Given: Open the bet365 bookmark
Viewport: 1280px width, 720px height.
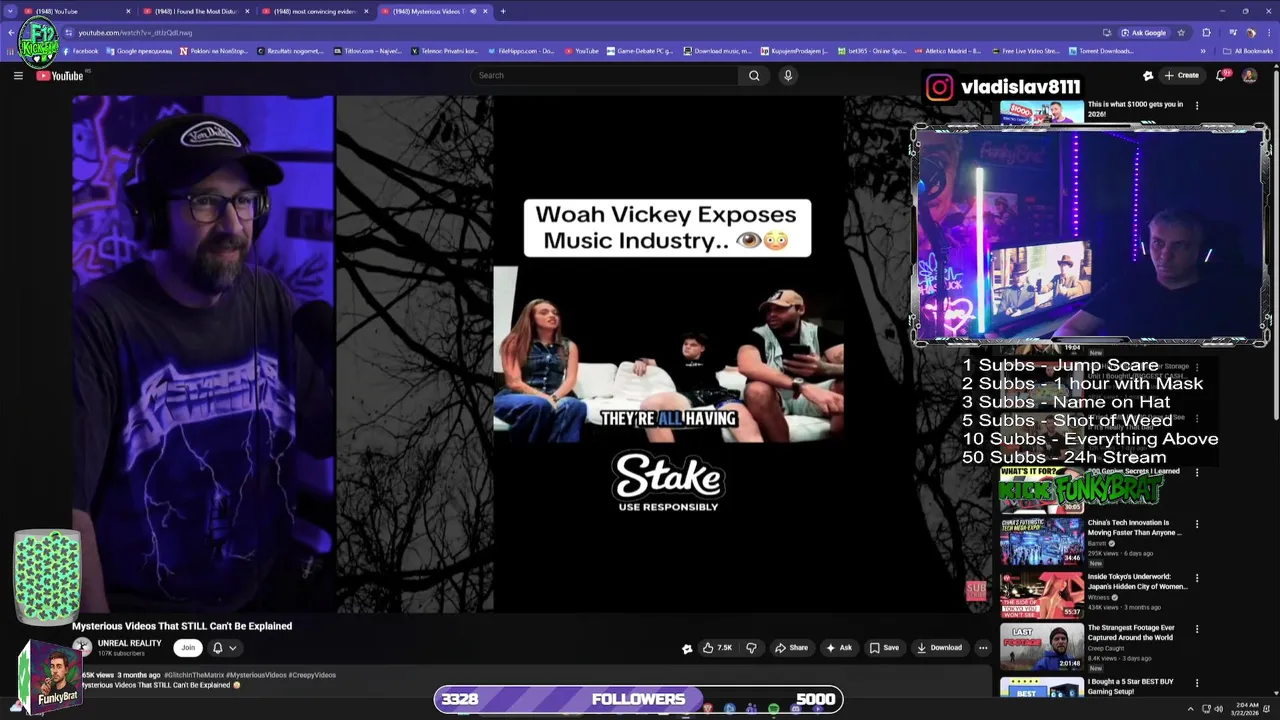Looking at the screenshot, I should [871, 51].
